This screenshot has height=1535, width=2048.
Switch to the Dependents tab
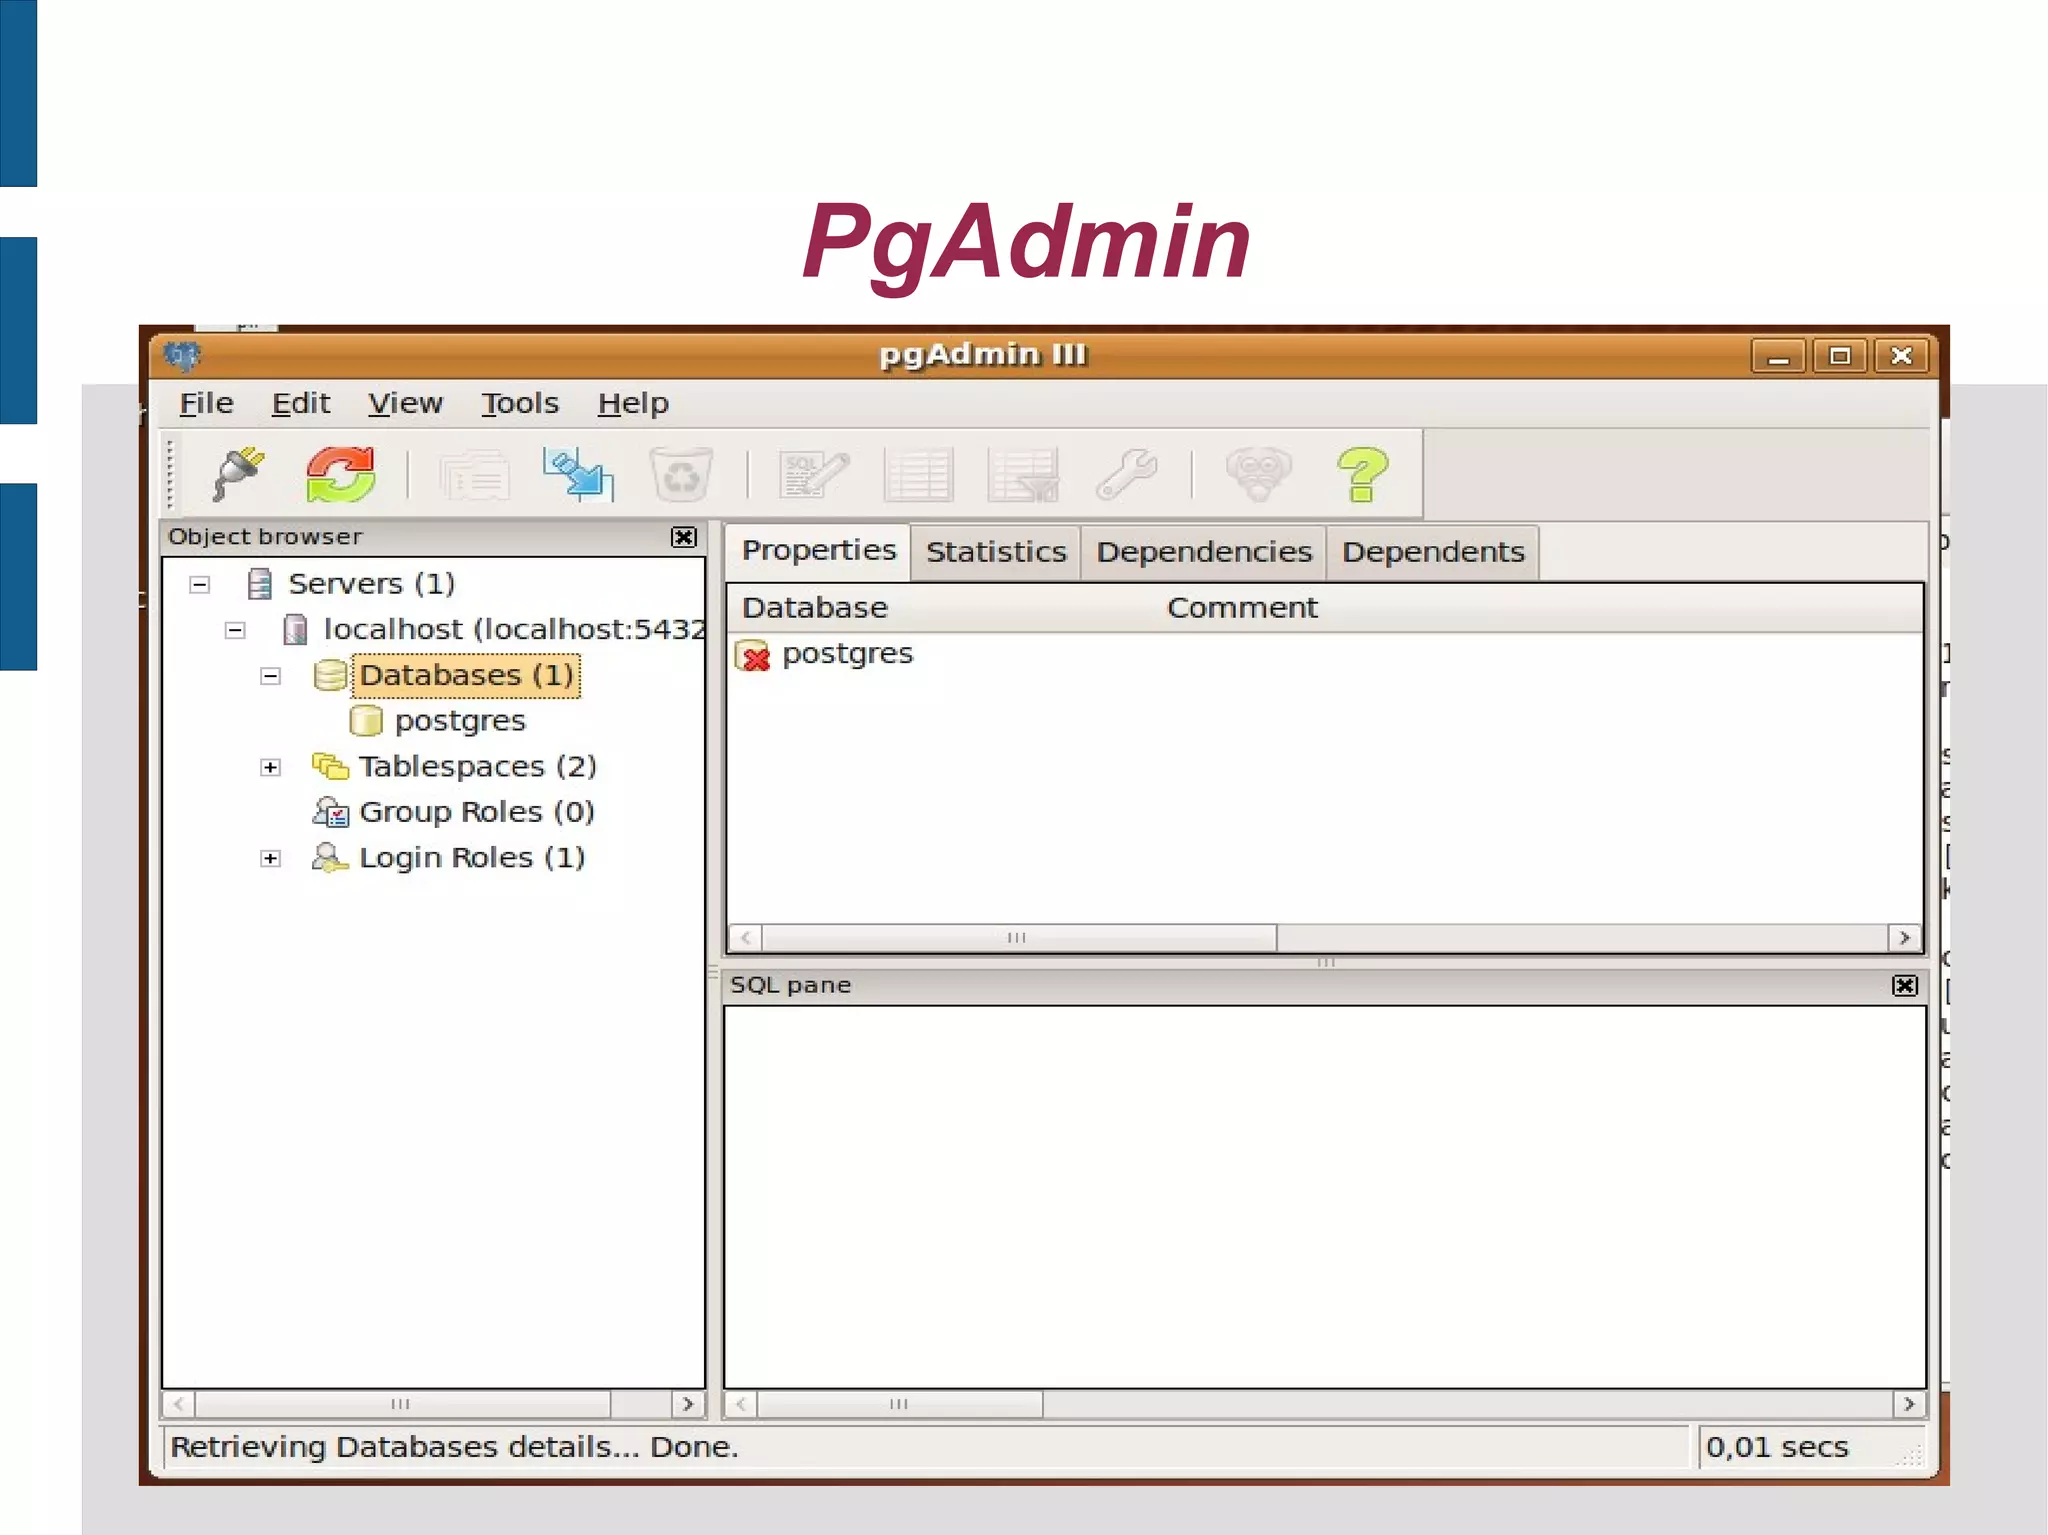pyautogui.click(x=1433, y=552)
